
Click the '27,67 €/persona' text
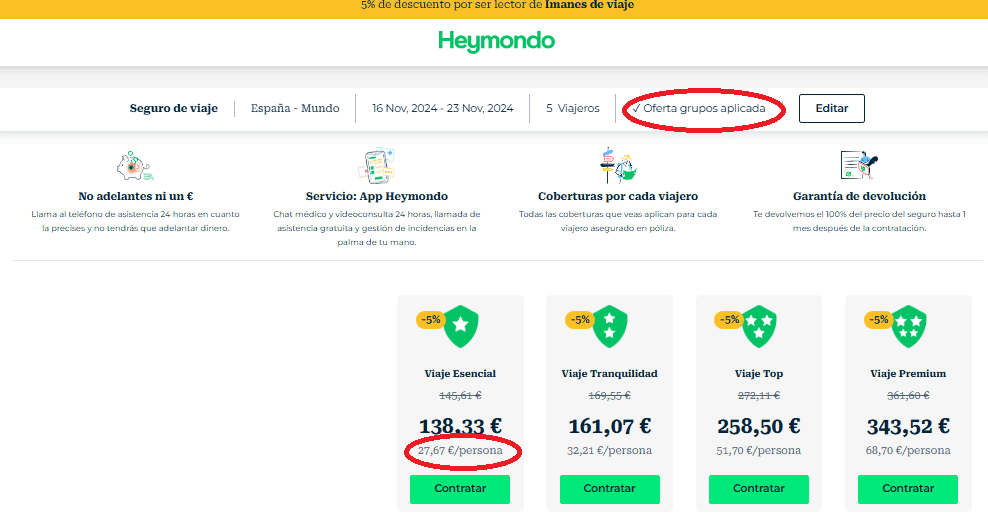pyautogui.click(x=460, y=450)
